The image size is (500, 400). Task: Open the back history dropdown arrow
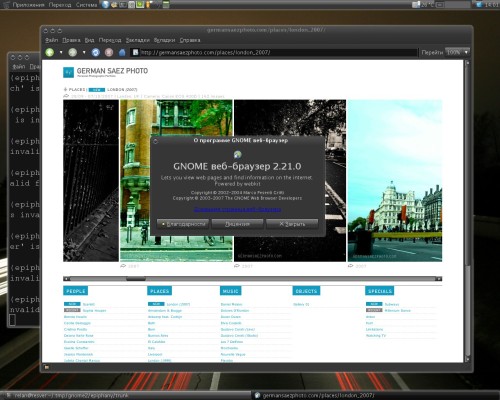(x=61, y=52)
